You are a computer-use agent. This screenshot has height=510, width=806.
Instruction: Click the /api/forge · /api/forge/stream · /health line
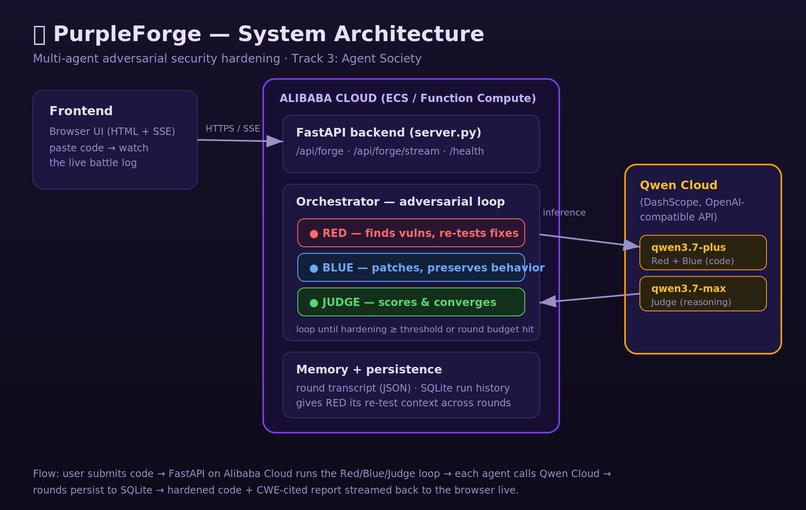pos(390,151)
